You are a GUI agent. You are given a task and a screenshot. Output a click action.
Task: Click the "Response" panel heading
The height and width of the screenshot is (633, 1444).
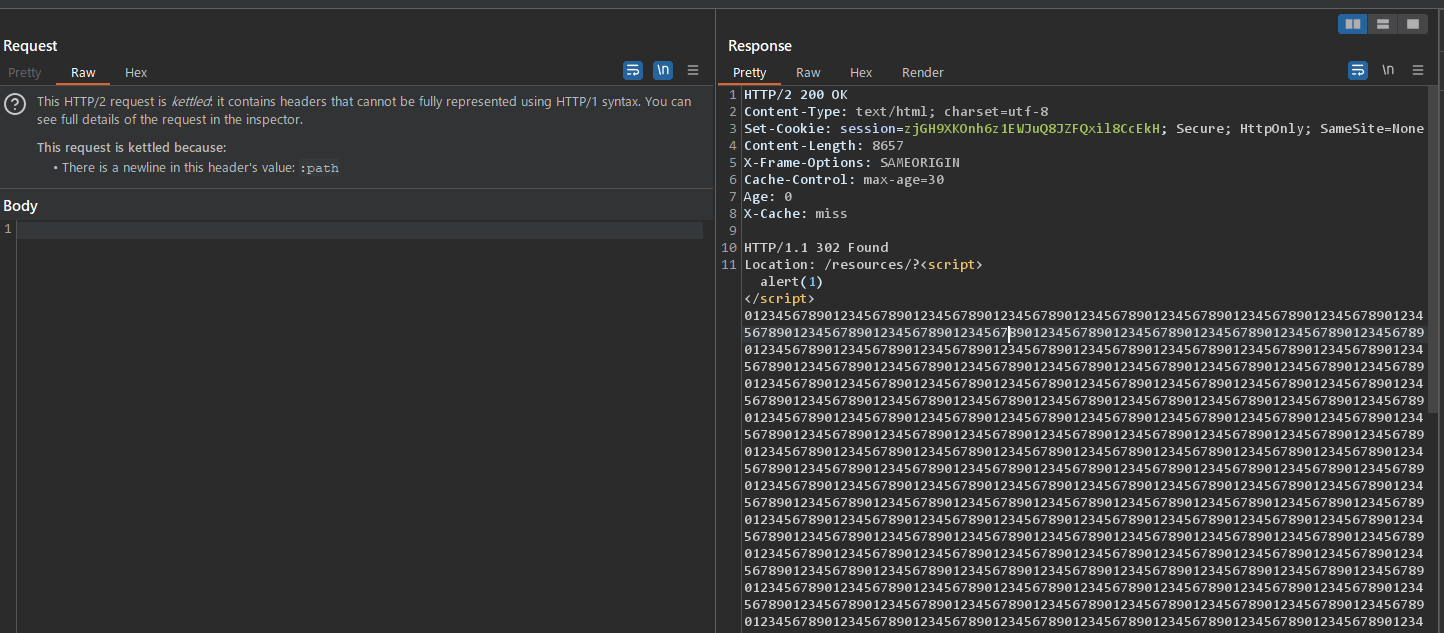coord(760,46)
